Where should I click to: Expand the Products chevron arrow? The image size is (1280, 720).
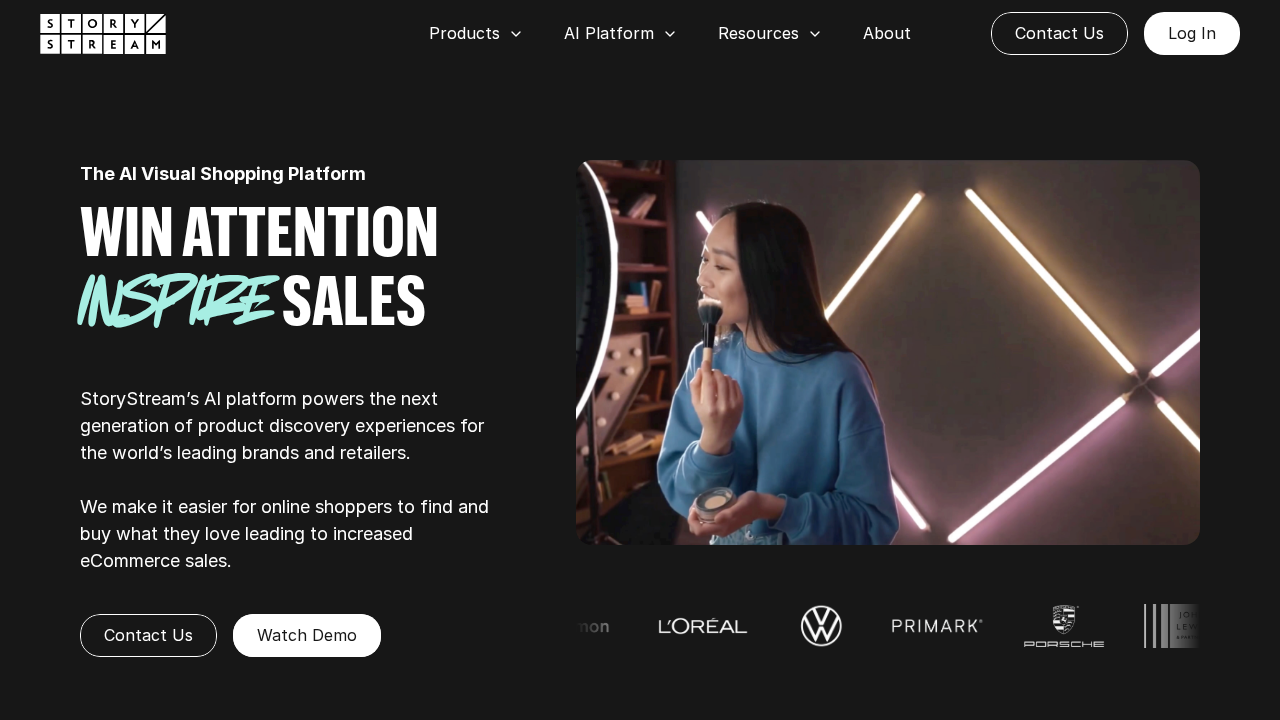(x=516, y=34)
